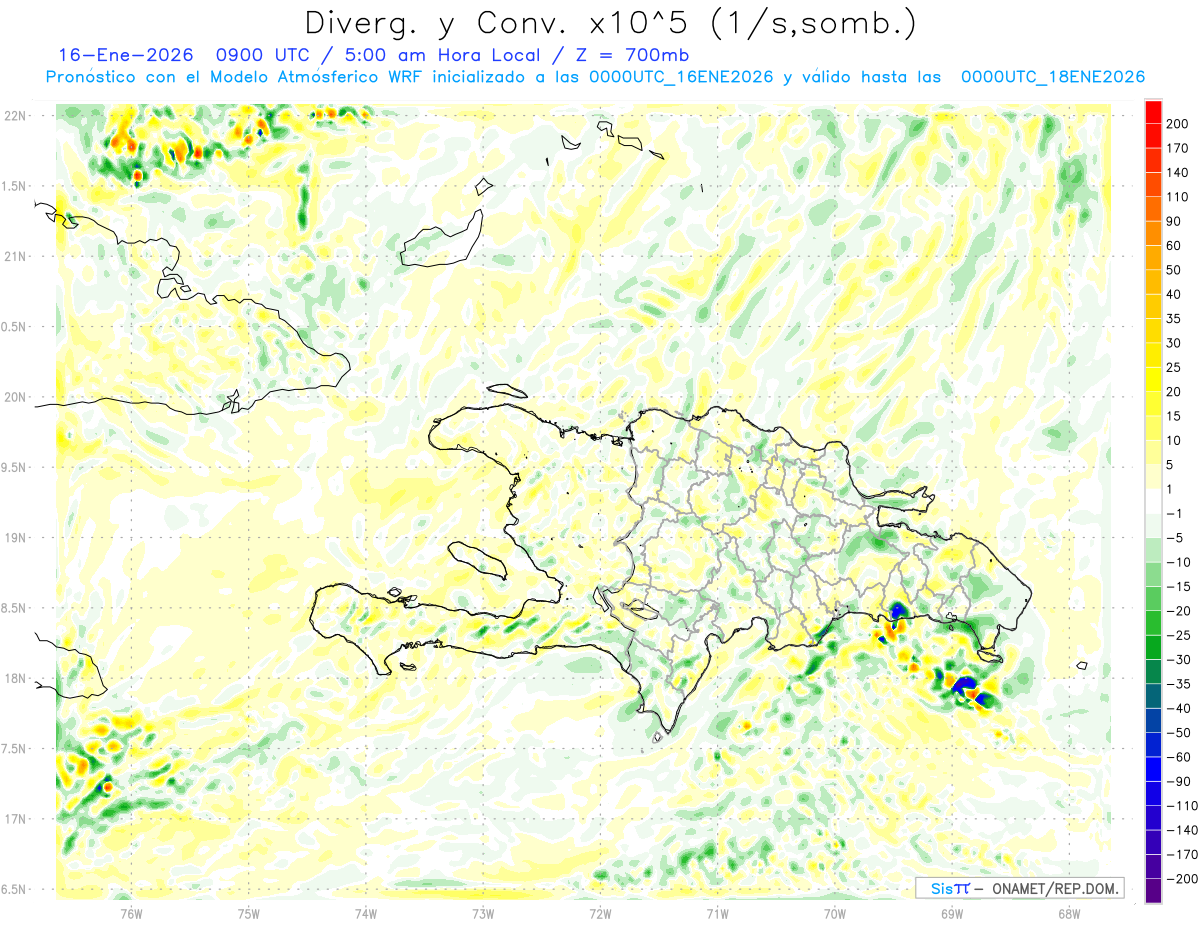Click the "75W" longitude label
This screenshot has width=1200, height=927.
tap(249, 913)
